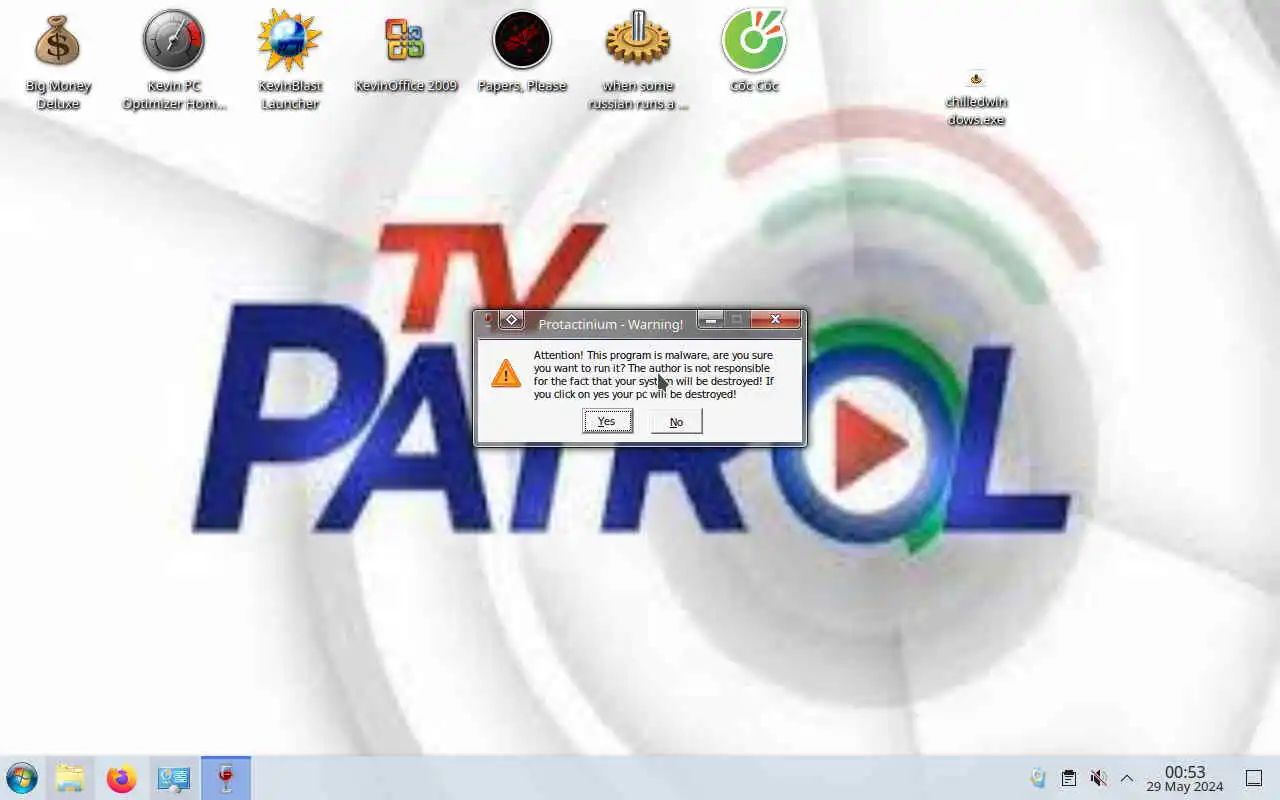Open the file manager from the taskbar
1280x800 pixels.
click(70, 778)
